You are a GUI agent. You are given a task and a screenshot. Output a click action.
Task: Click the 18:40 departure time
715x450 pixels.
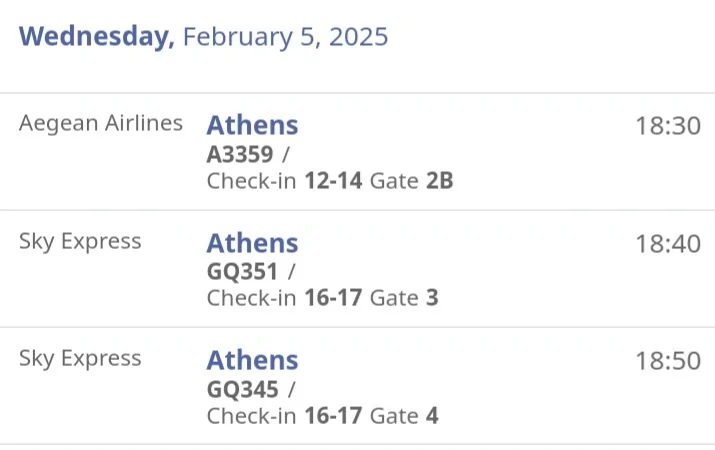click(668, 243)
